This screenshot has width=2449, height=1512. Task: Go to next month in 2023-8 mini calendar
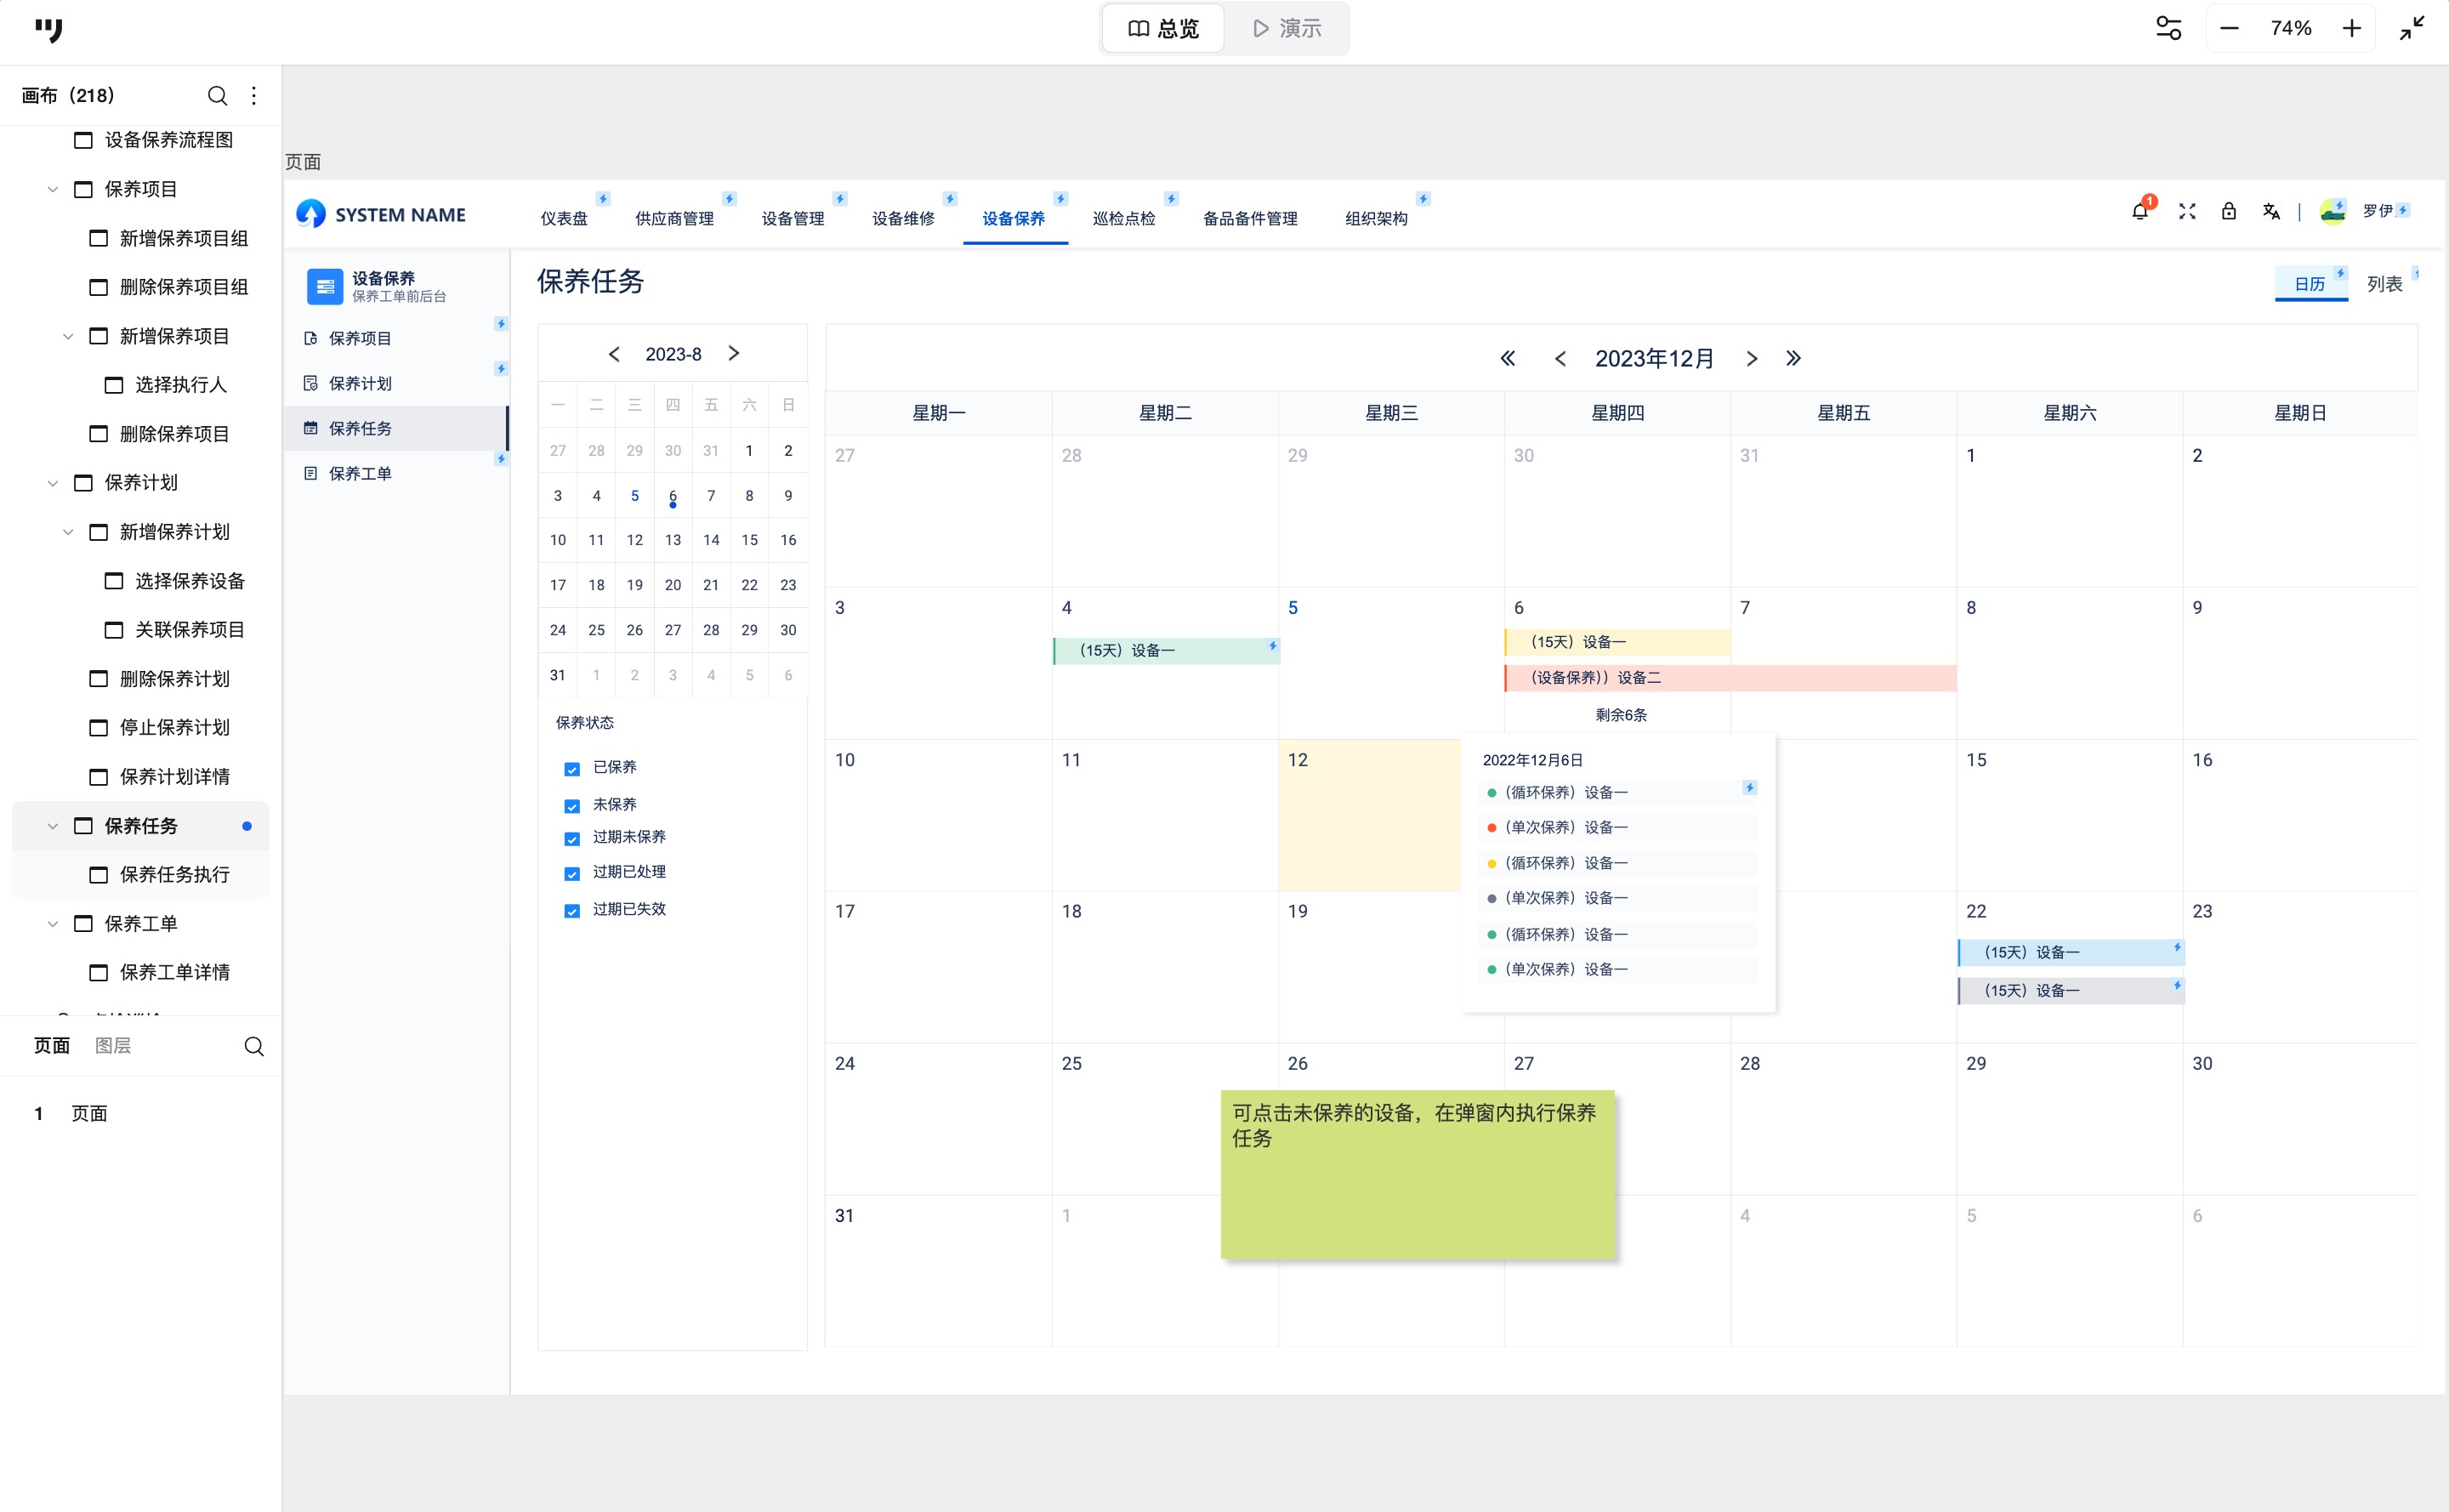pos(734,353)
